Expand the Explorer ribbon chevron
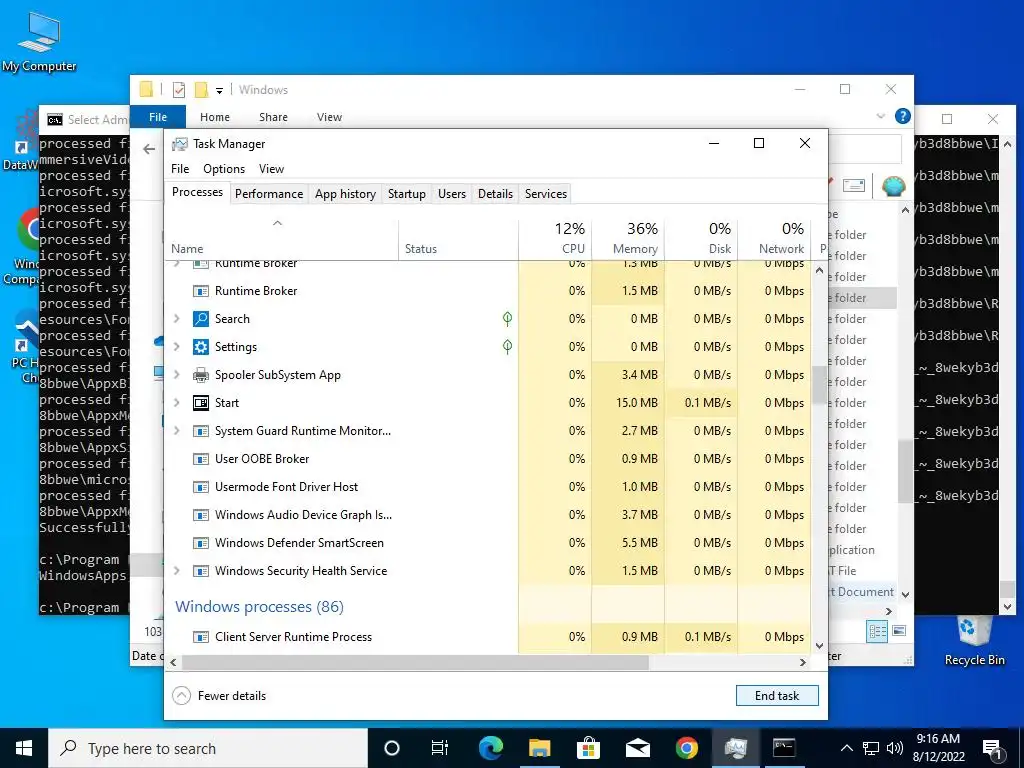This screenshot has width=1024, height=768. tap(880, 116)
